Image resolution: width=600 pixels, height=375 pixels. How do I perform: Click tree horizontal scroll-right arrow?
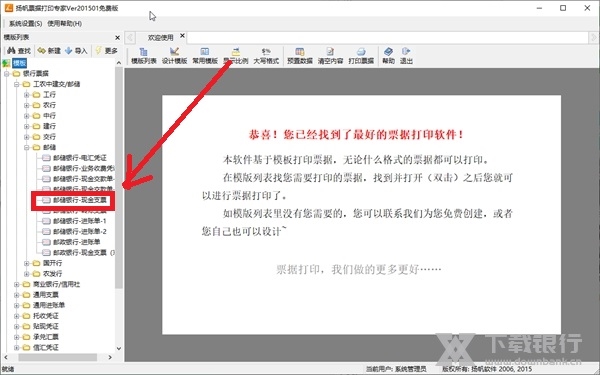coord(110,357)
